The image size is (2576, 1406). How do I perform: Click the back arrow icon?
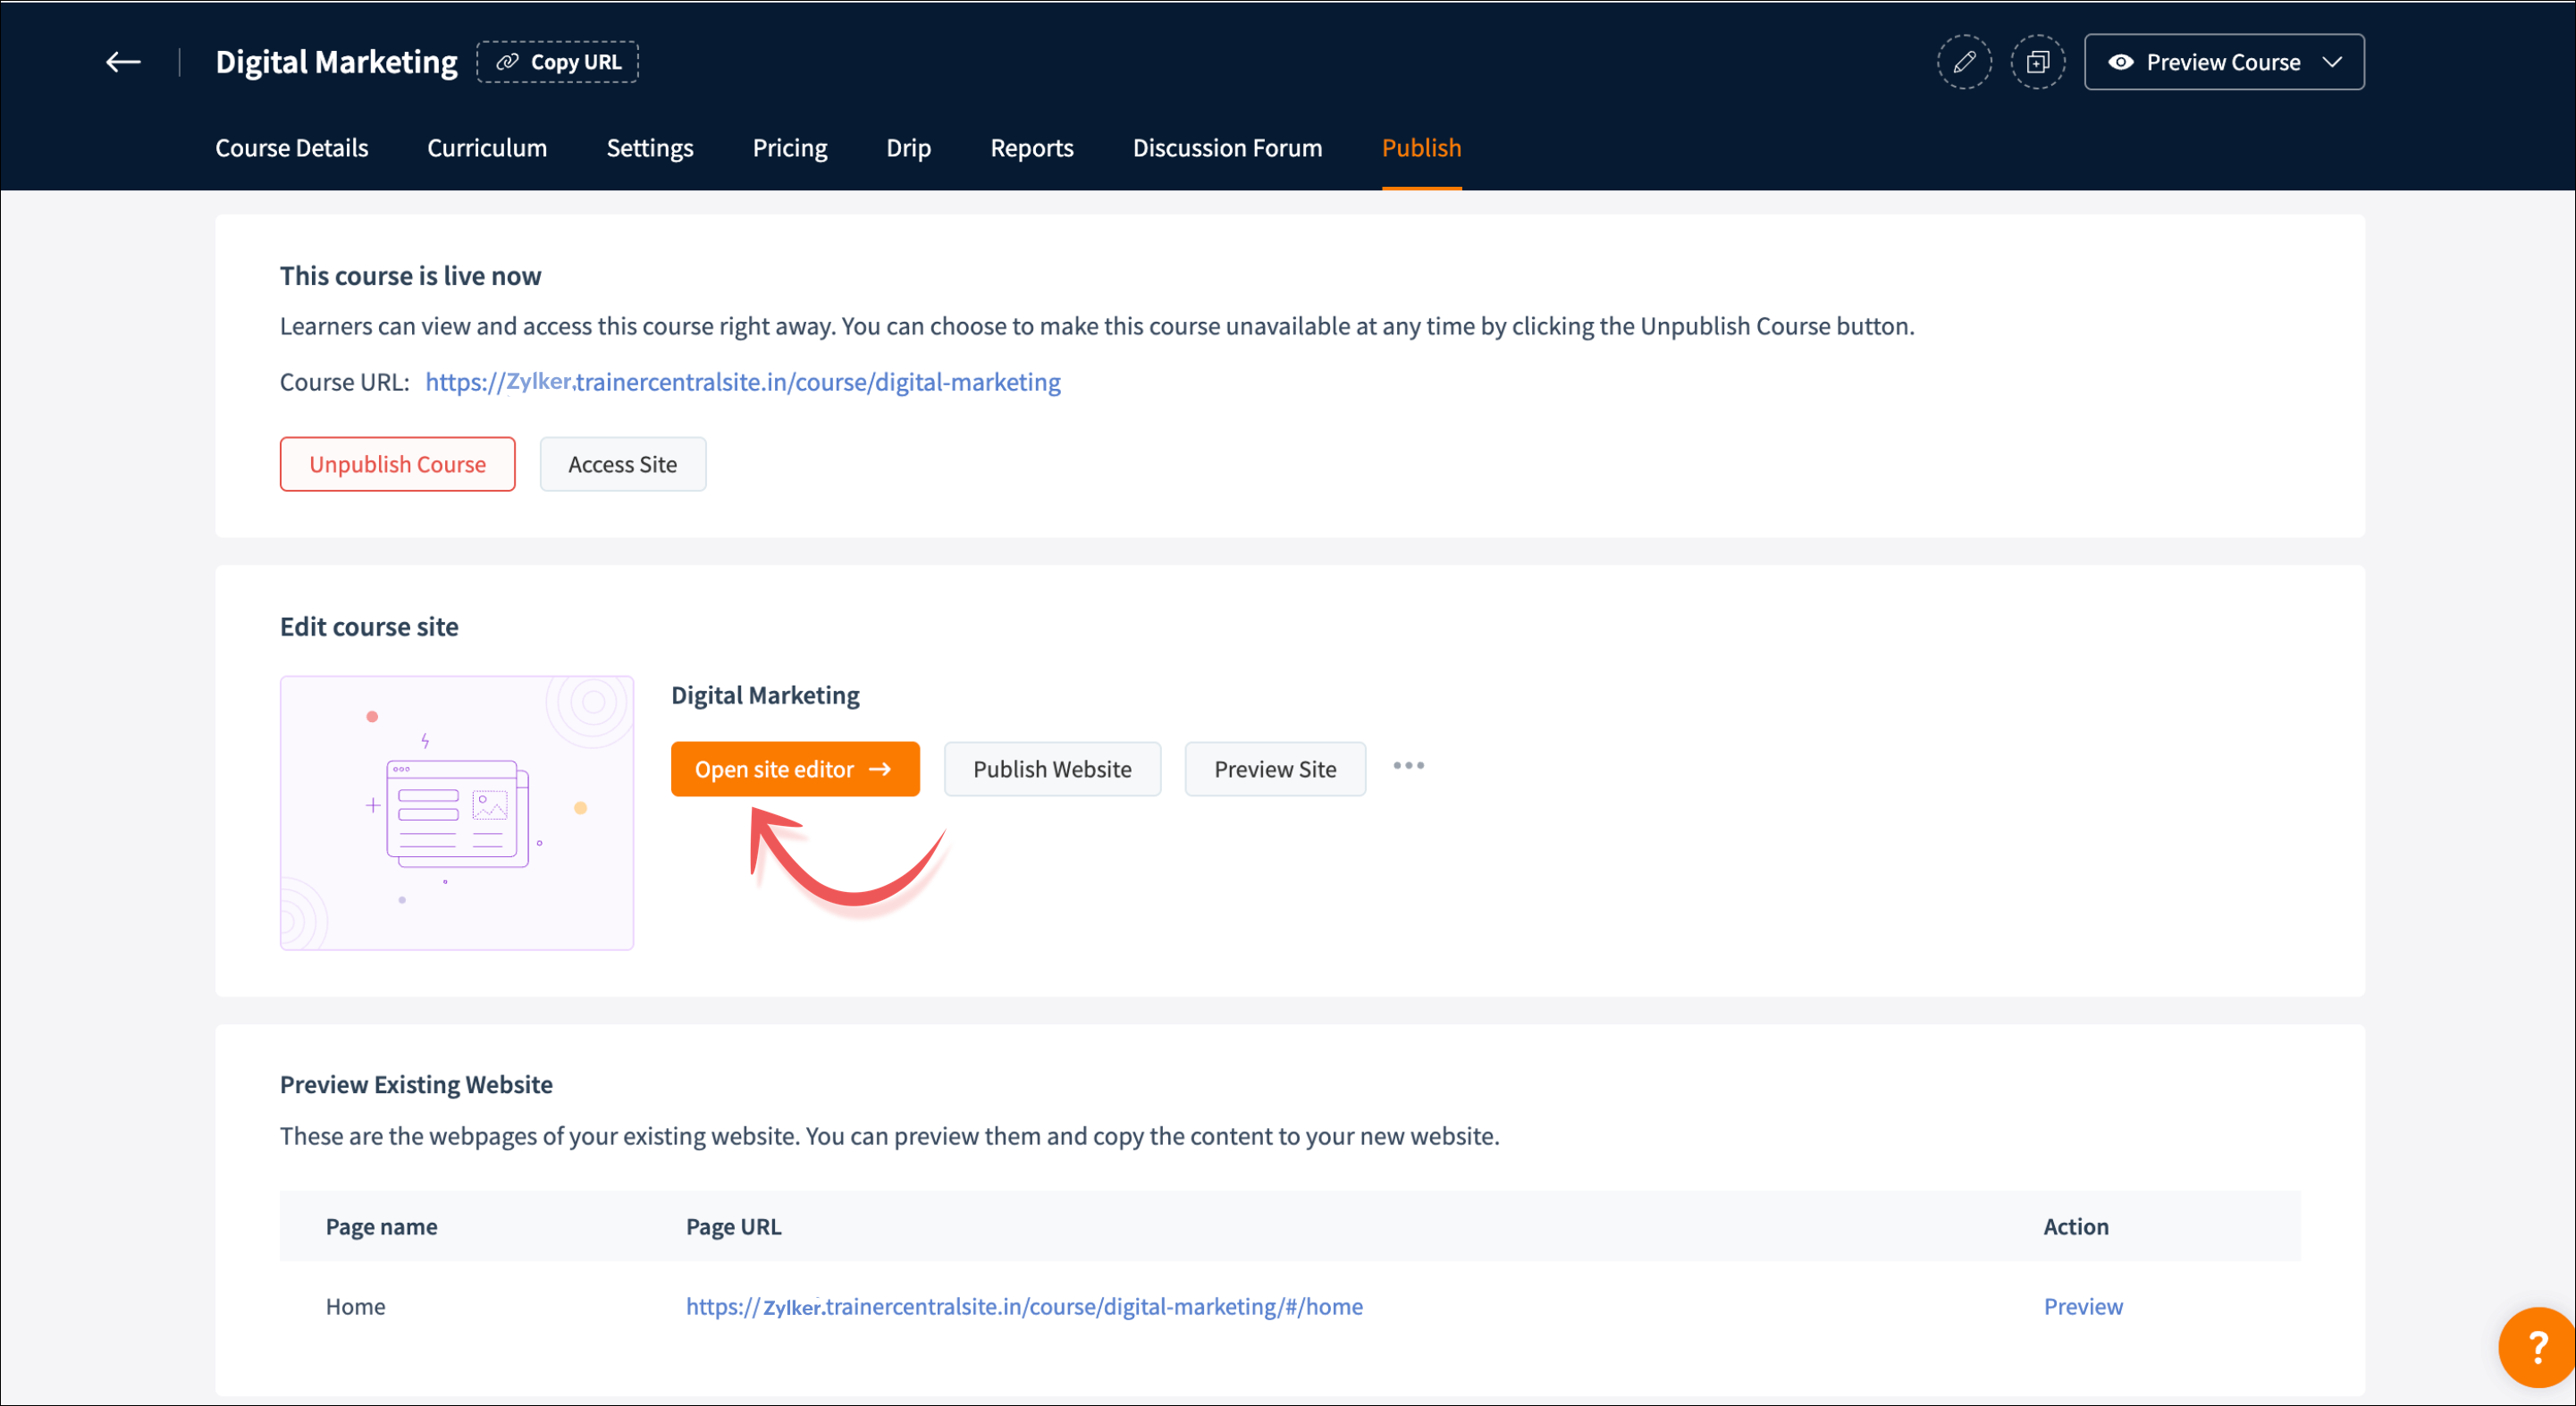123,62
